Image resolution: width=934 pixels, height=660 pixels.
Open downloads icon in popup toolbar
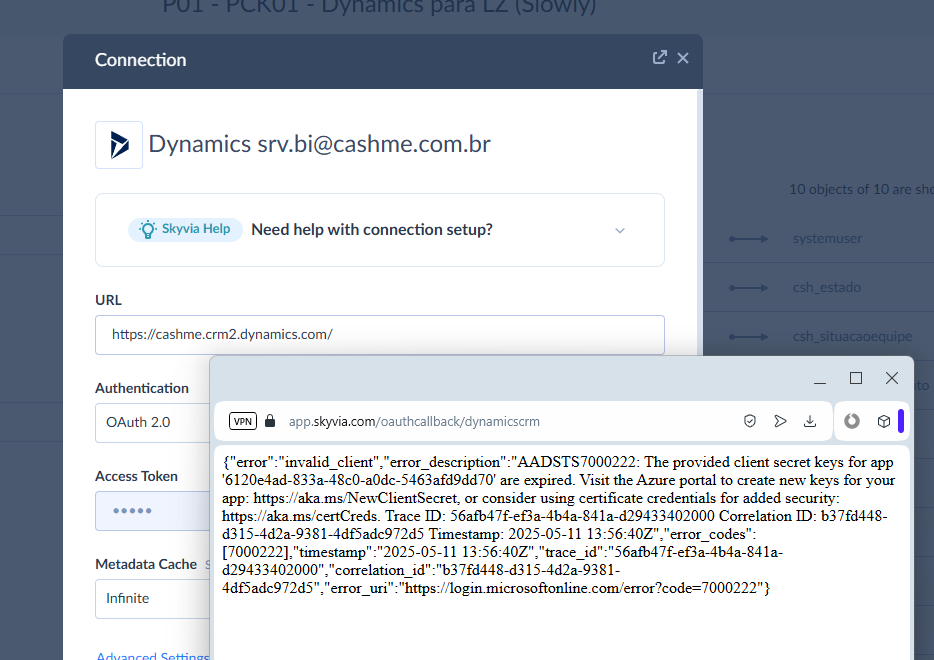point(810,421)
